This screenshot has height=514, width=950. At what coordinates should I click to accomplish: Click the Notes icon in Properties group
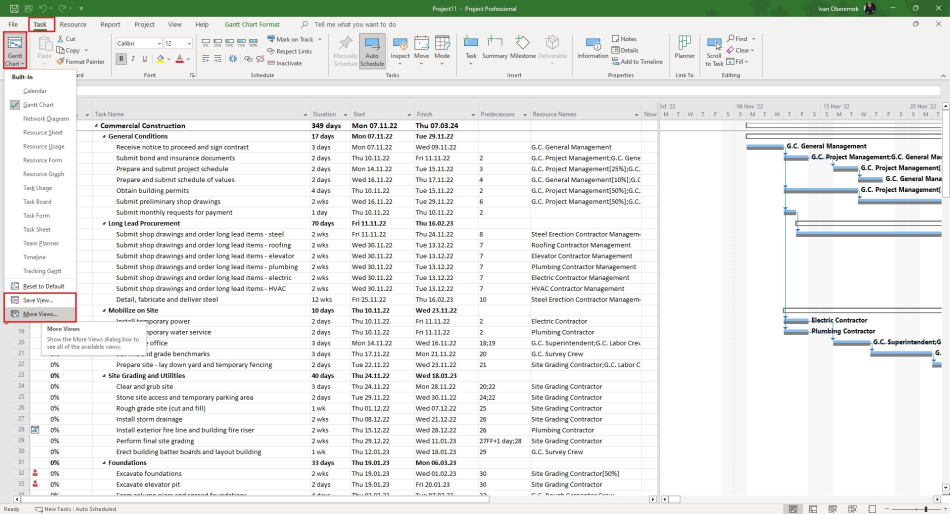pos(615,39)
